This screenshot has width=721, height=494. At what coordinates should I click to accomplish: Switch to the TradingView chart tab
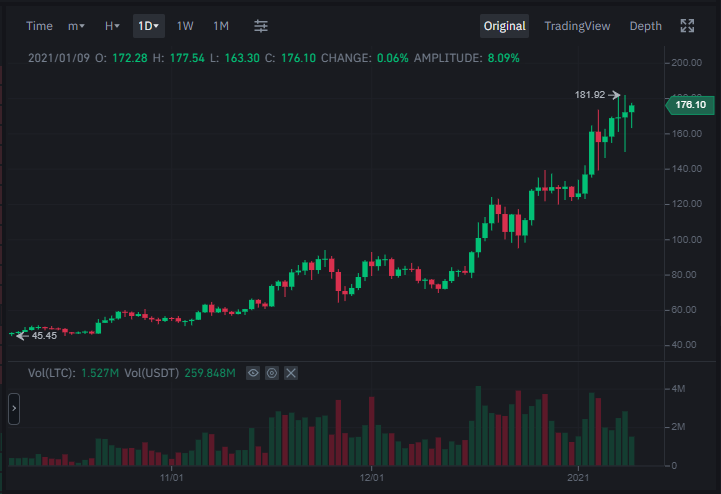point(577,26)
